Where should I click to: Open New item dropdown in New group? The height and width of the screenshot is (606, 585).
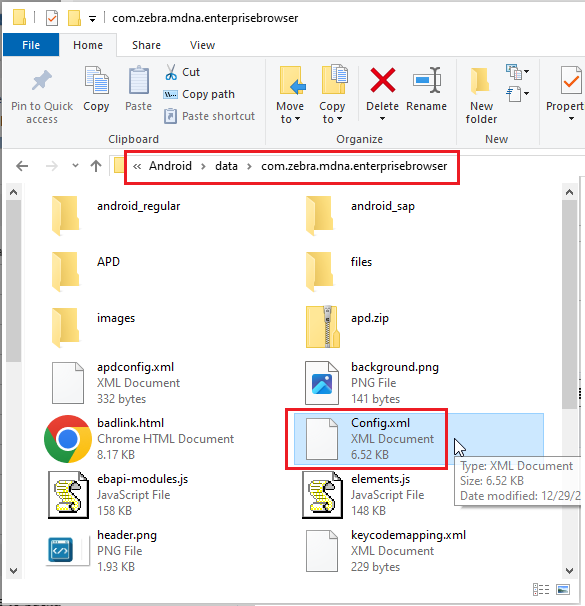517,71
